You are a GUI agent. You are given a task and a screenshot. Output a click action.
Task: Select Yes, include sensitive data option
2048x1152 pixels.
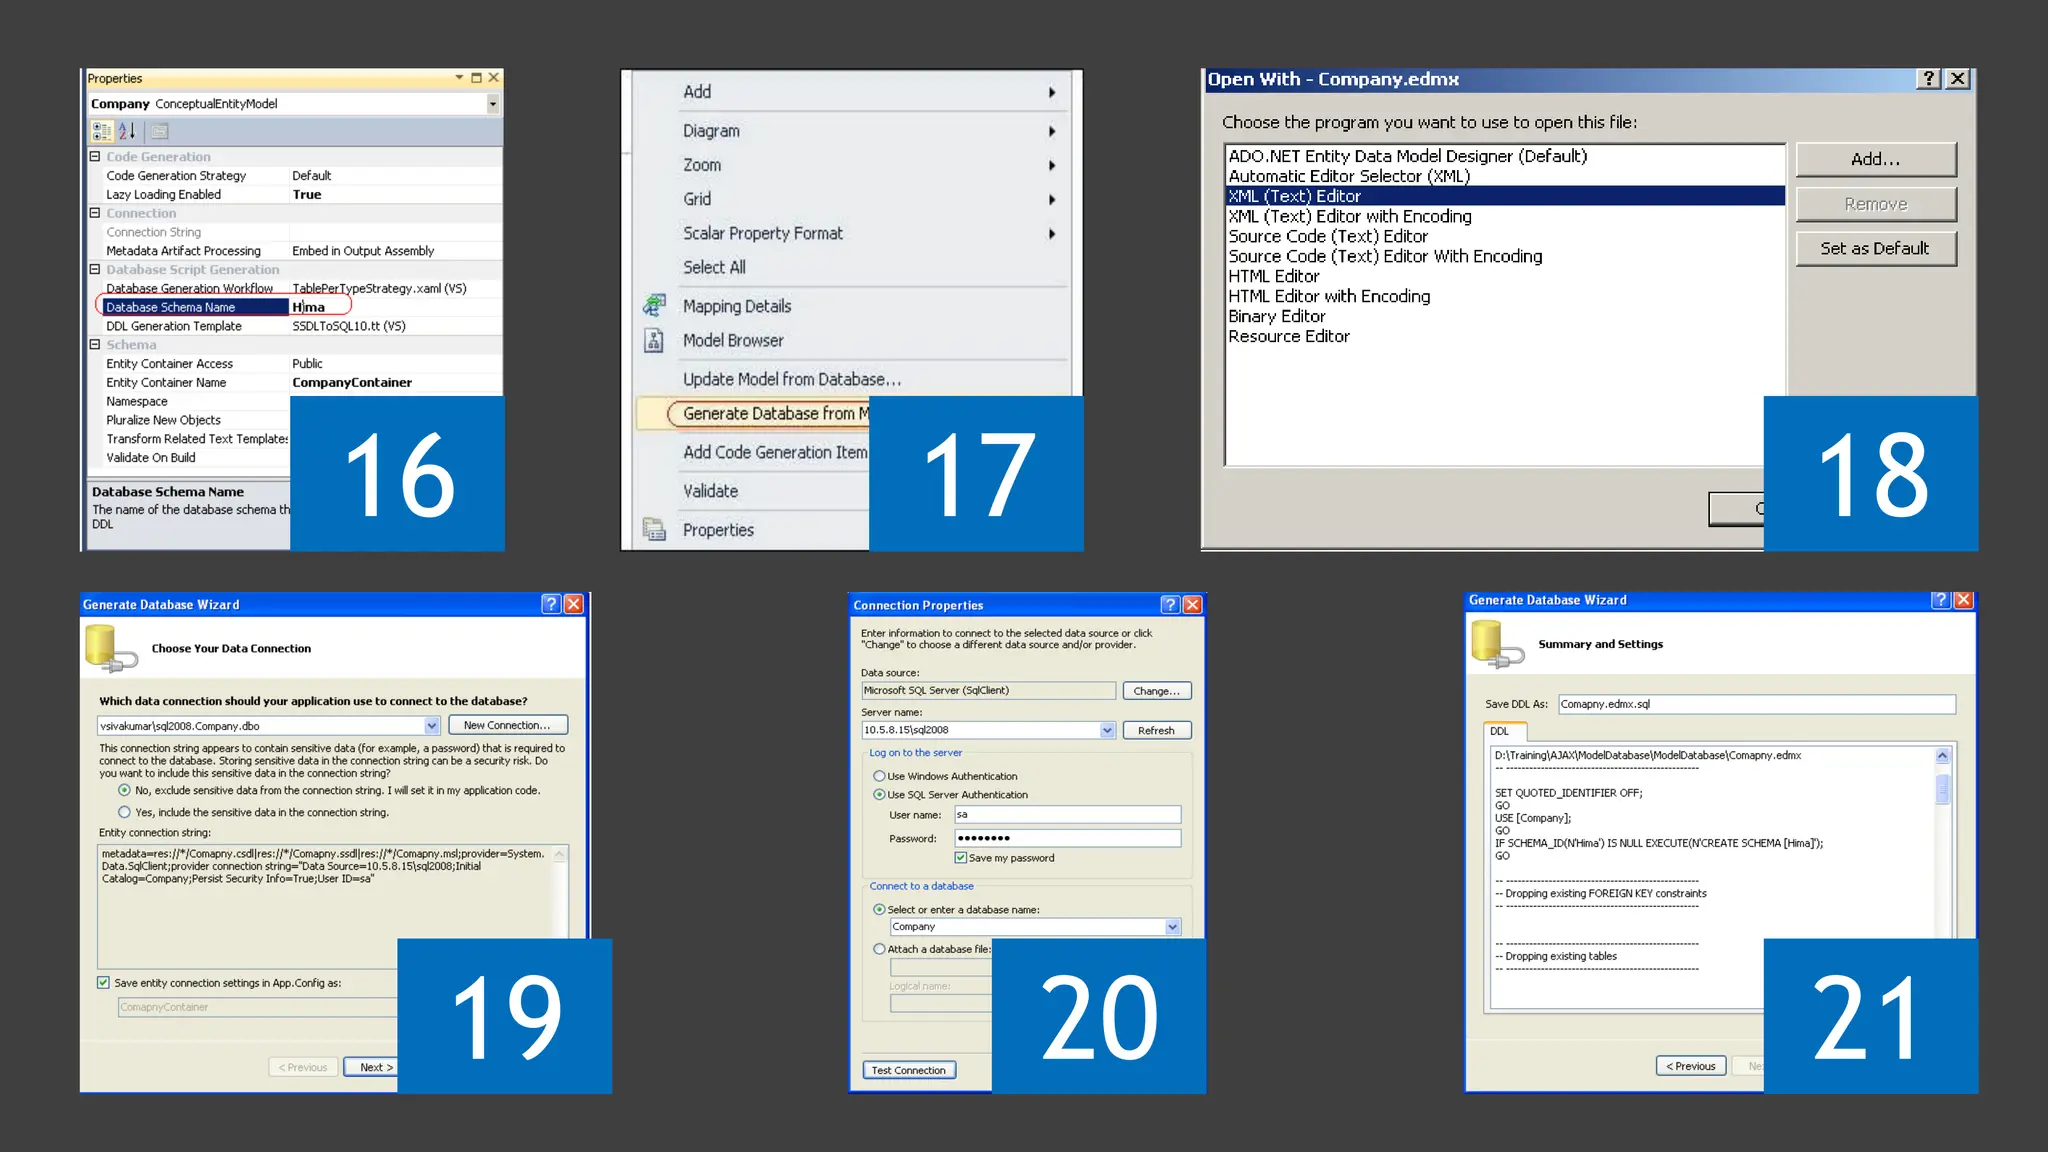click(x=124, y=813)
